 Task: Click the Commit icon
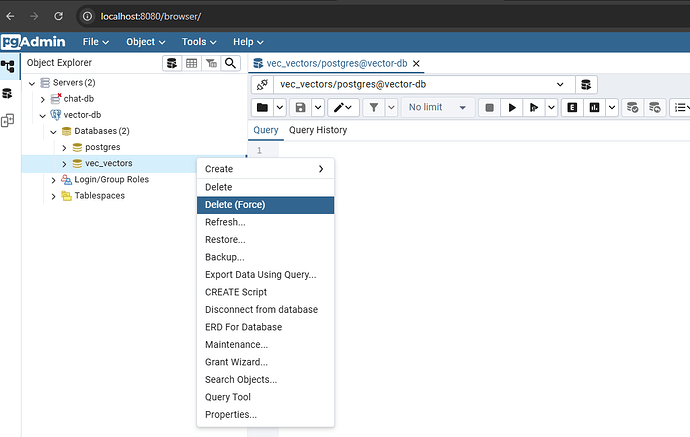[632, 107]
